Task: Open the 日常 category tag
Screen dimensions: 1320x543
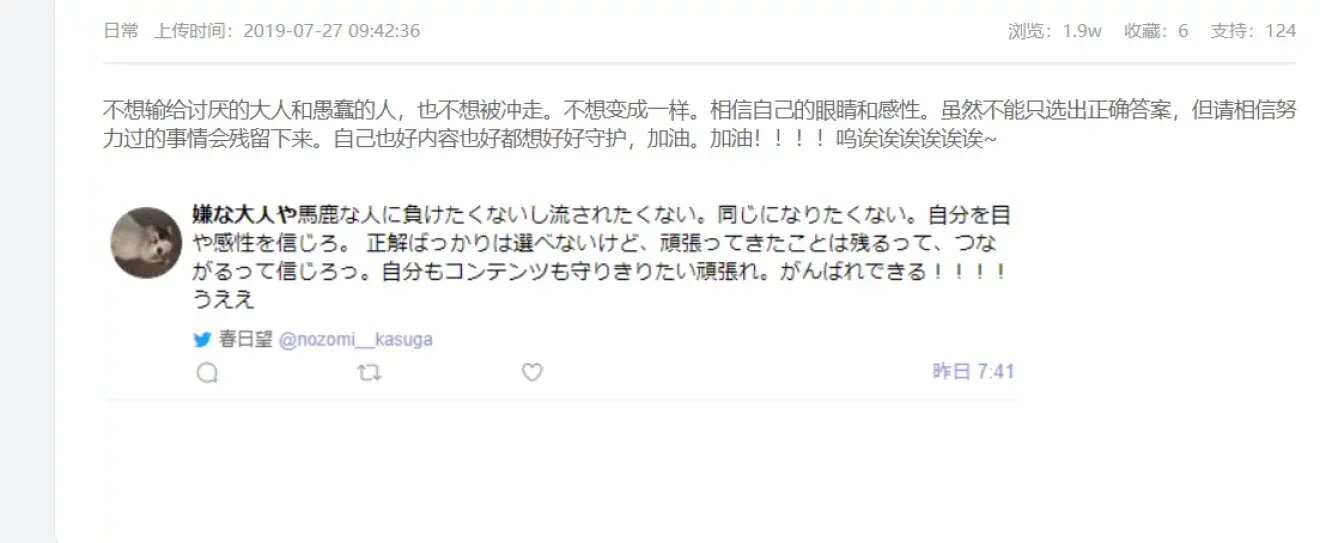Action: [x=121, y=31]
